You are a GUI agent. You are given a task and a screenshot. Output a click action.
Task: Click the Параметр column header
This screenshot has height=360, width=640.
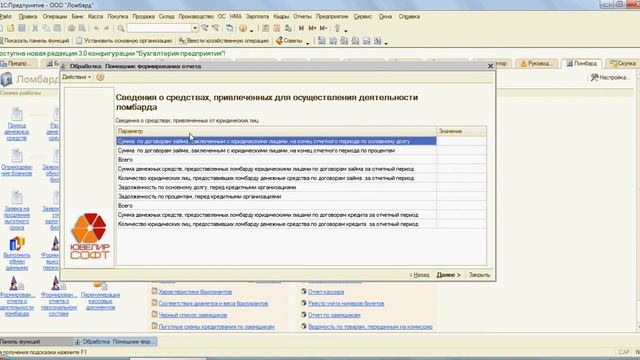coord(276,131)
